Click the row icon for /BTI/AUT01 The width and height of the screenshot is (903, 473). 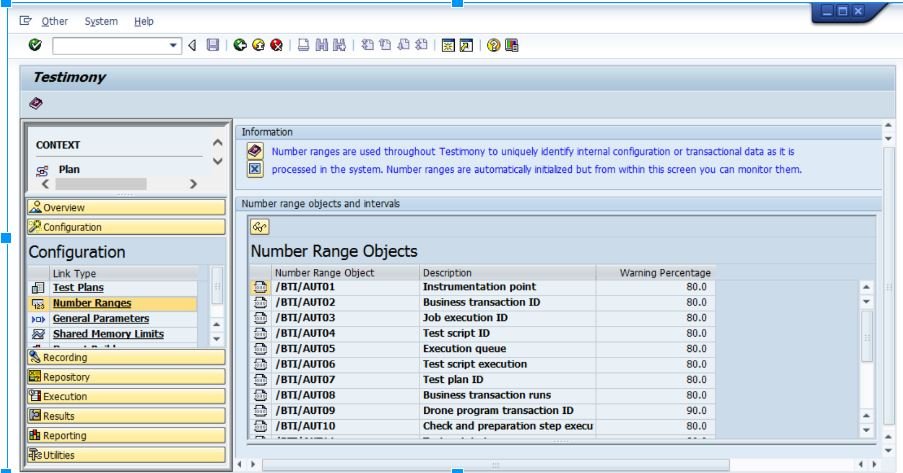pyautogui.click(x=260, y=287)
